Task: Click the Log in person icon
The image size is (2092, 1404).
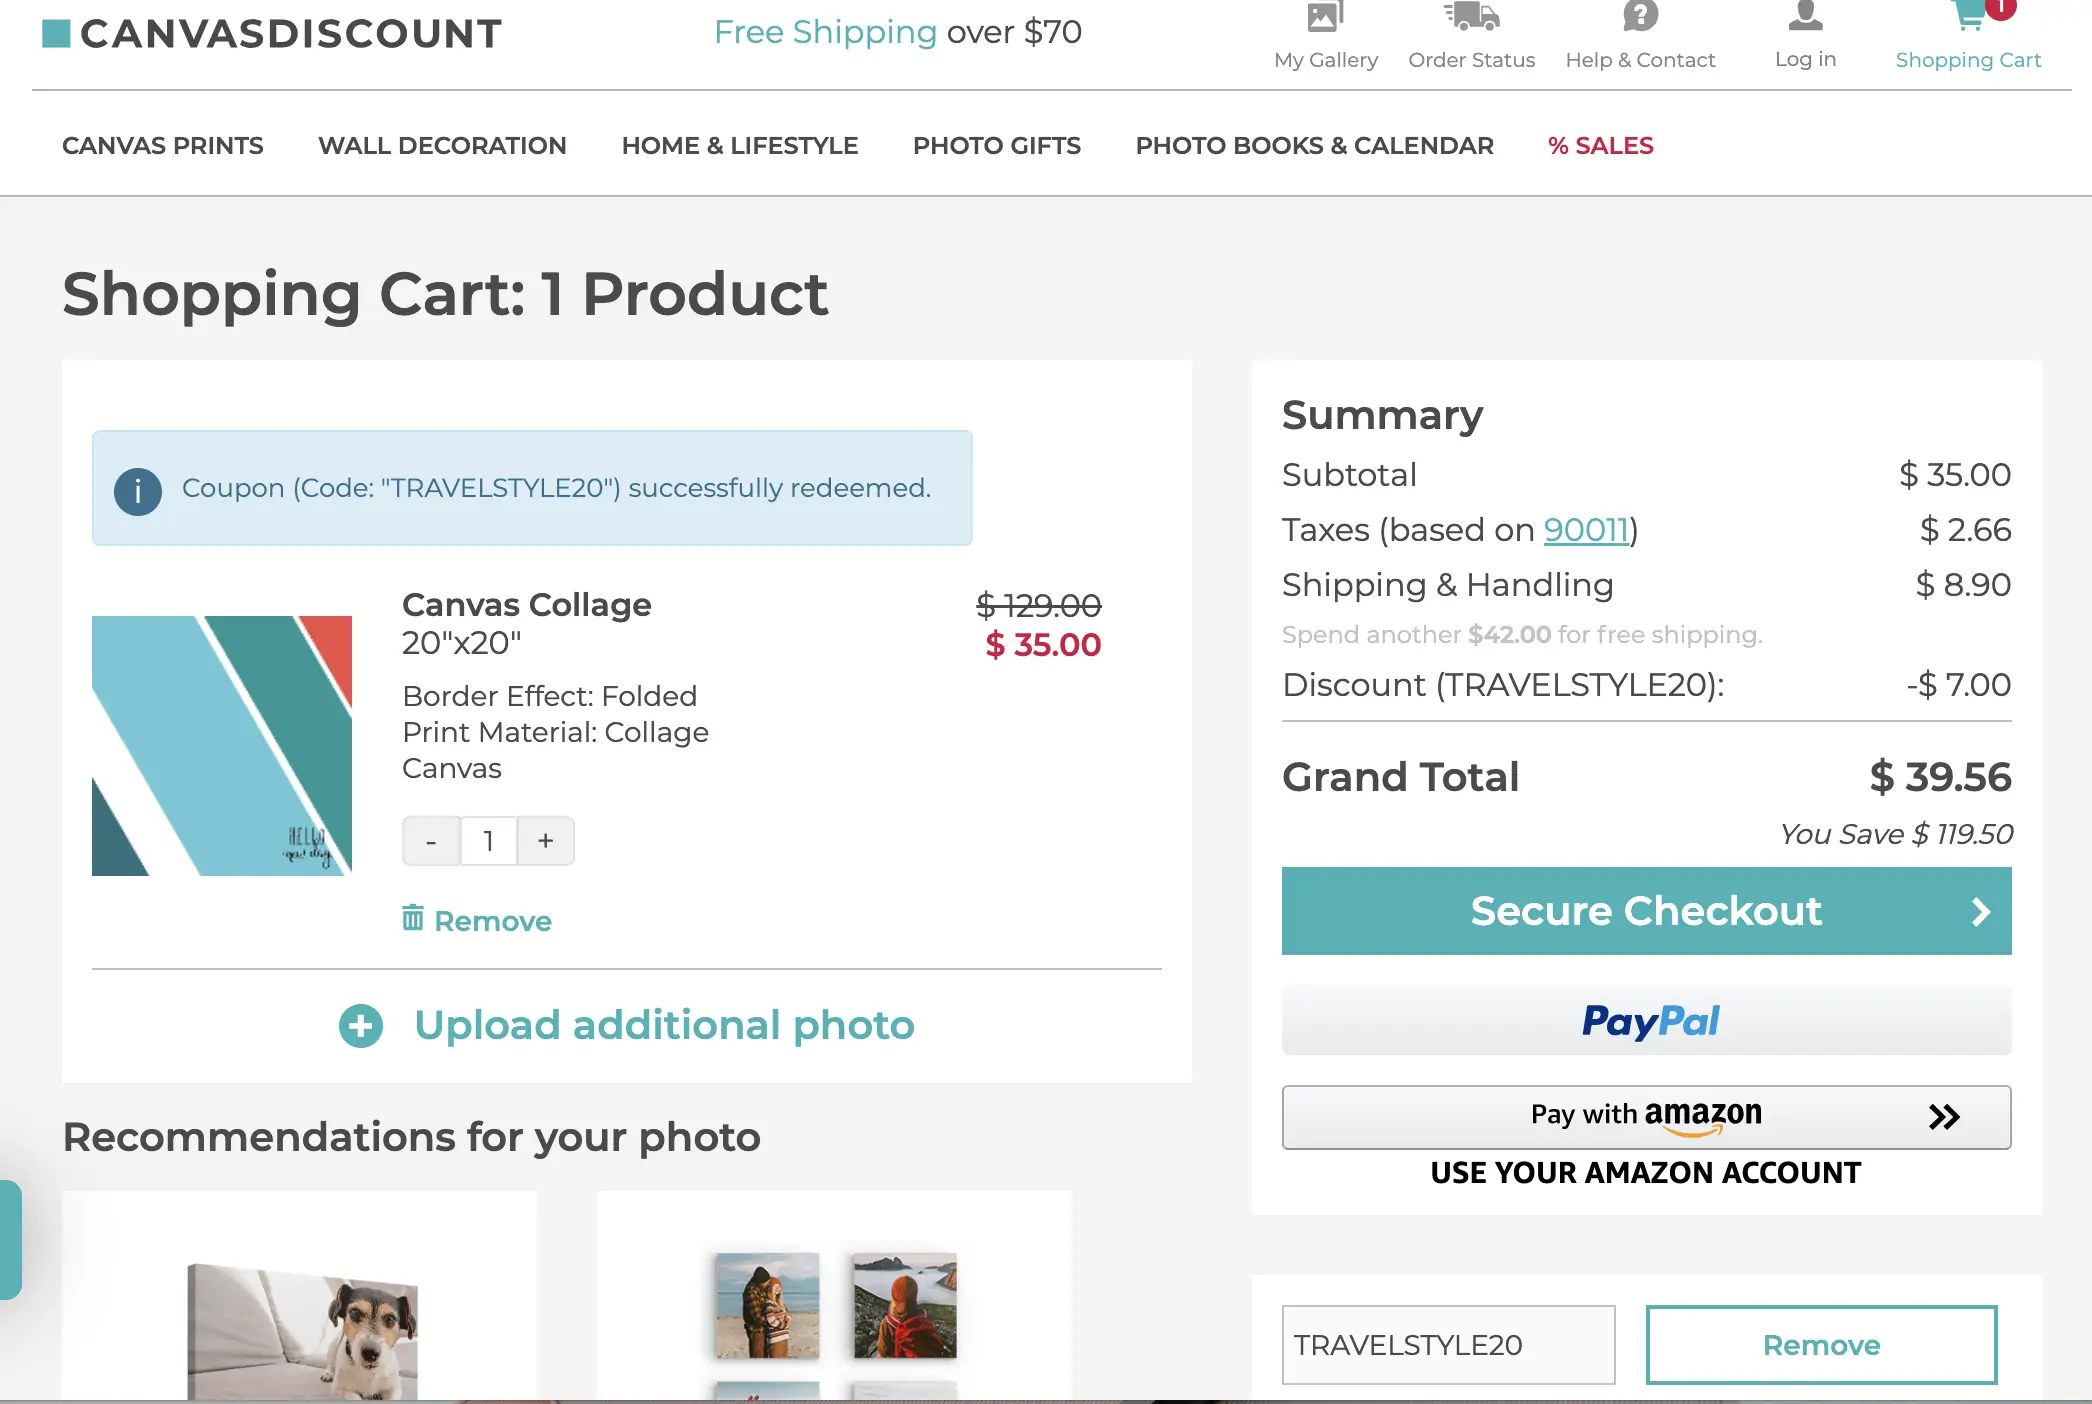Action: coord(1805,17)
